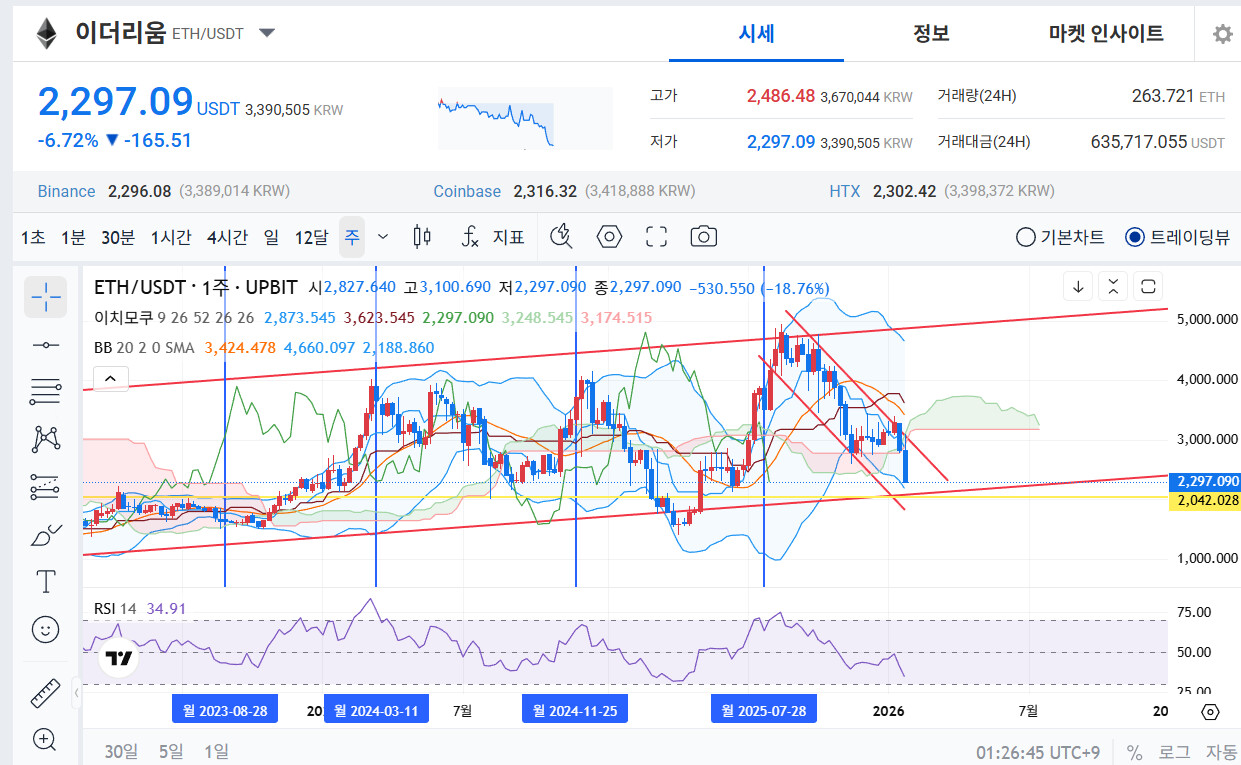The image size is (1241, 765).
Task: Open the settings gear in header
Action: (1223, 34)
